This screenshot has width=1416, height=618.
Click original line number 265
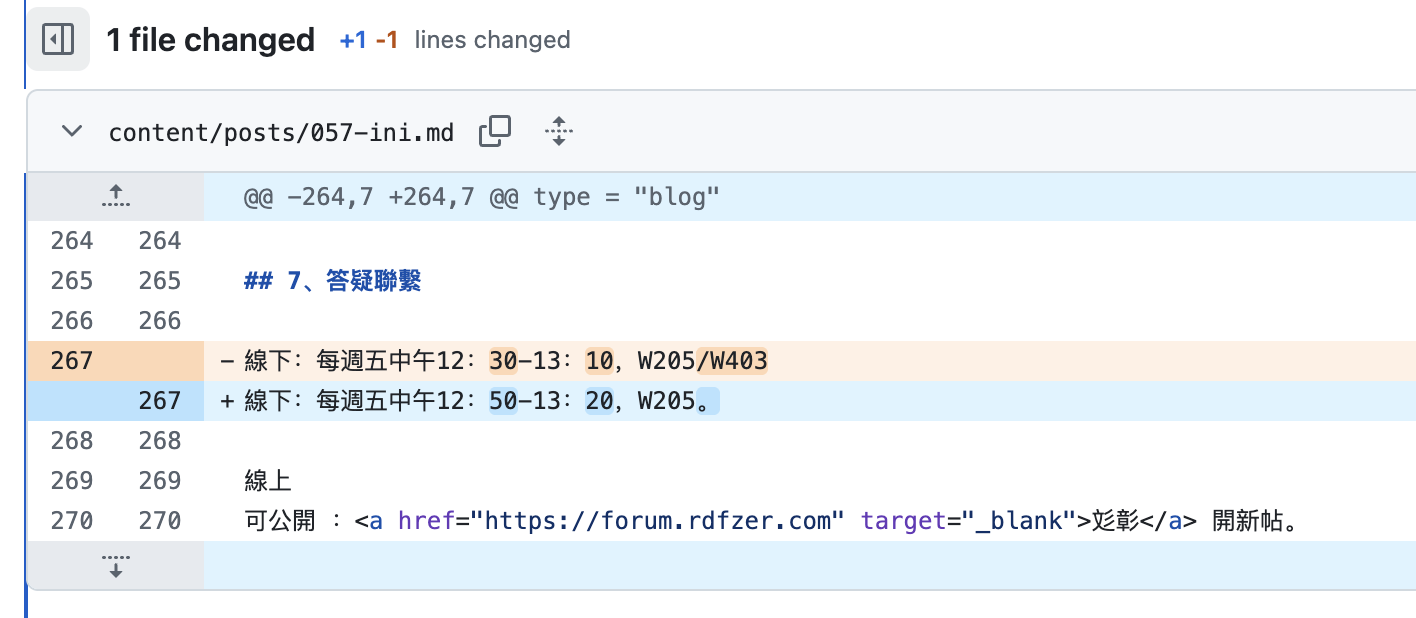coord(72,281)
